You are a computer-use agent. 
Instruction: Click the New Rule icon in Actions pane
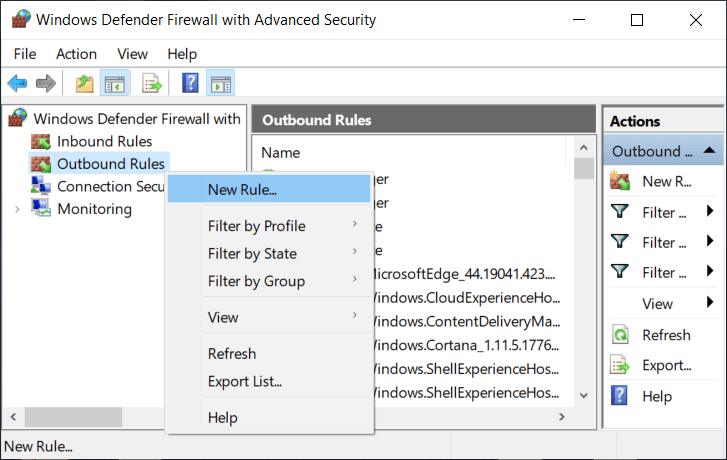[620, 181]
